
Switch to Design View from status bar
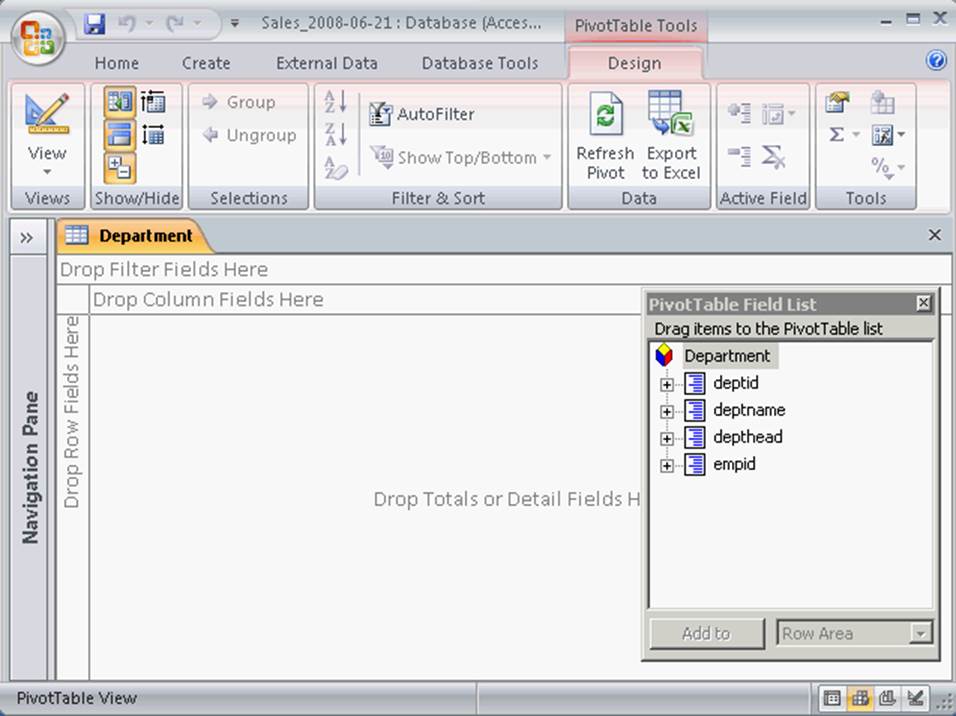click(x=915, y=698)
